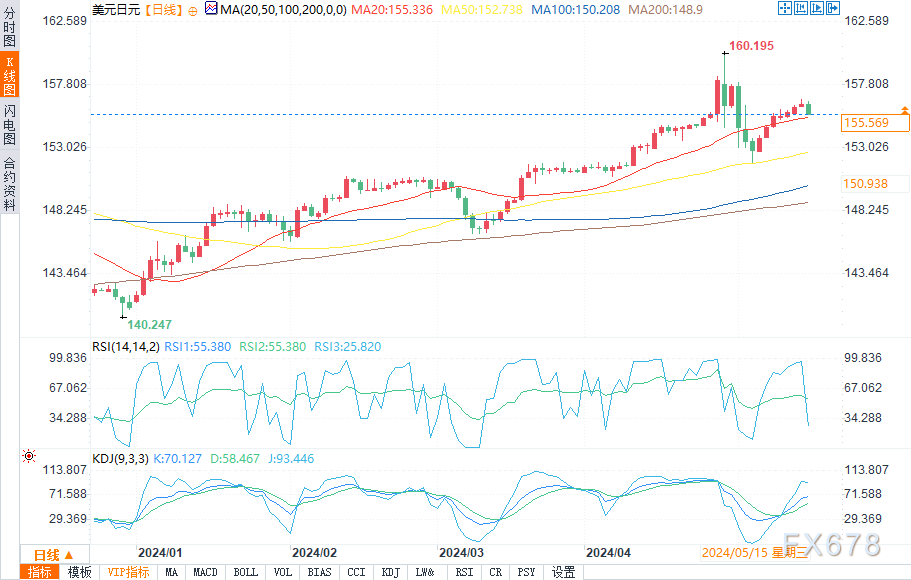Click the 2024/05/15 星期三 date label
The height and width of the screenshot is (580, 911).
pos(755,553)
